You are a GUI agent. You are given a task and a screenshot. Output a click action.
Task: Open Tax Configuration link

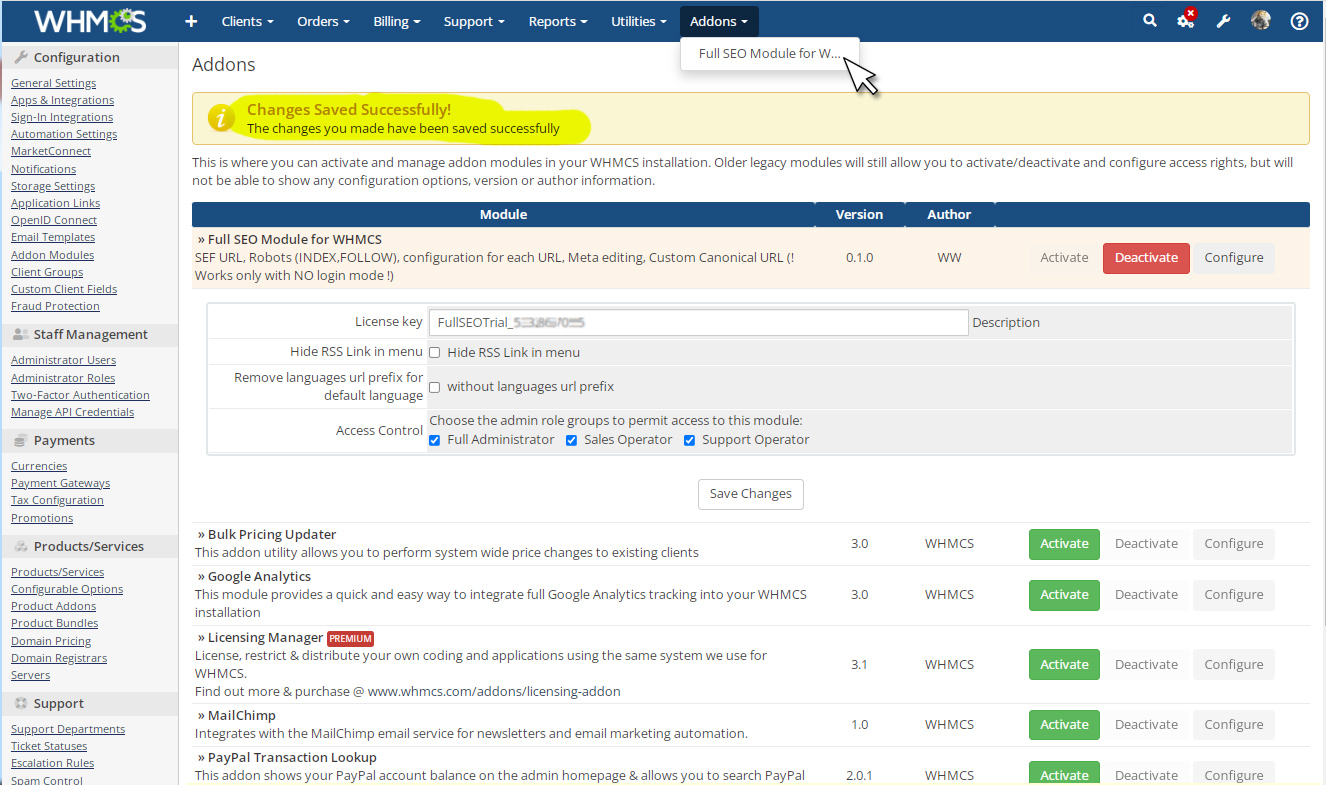tap(57, 500)
